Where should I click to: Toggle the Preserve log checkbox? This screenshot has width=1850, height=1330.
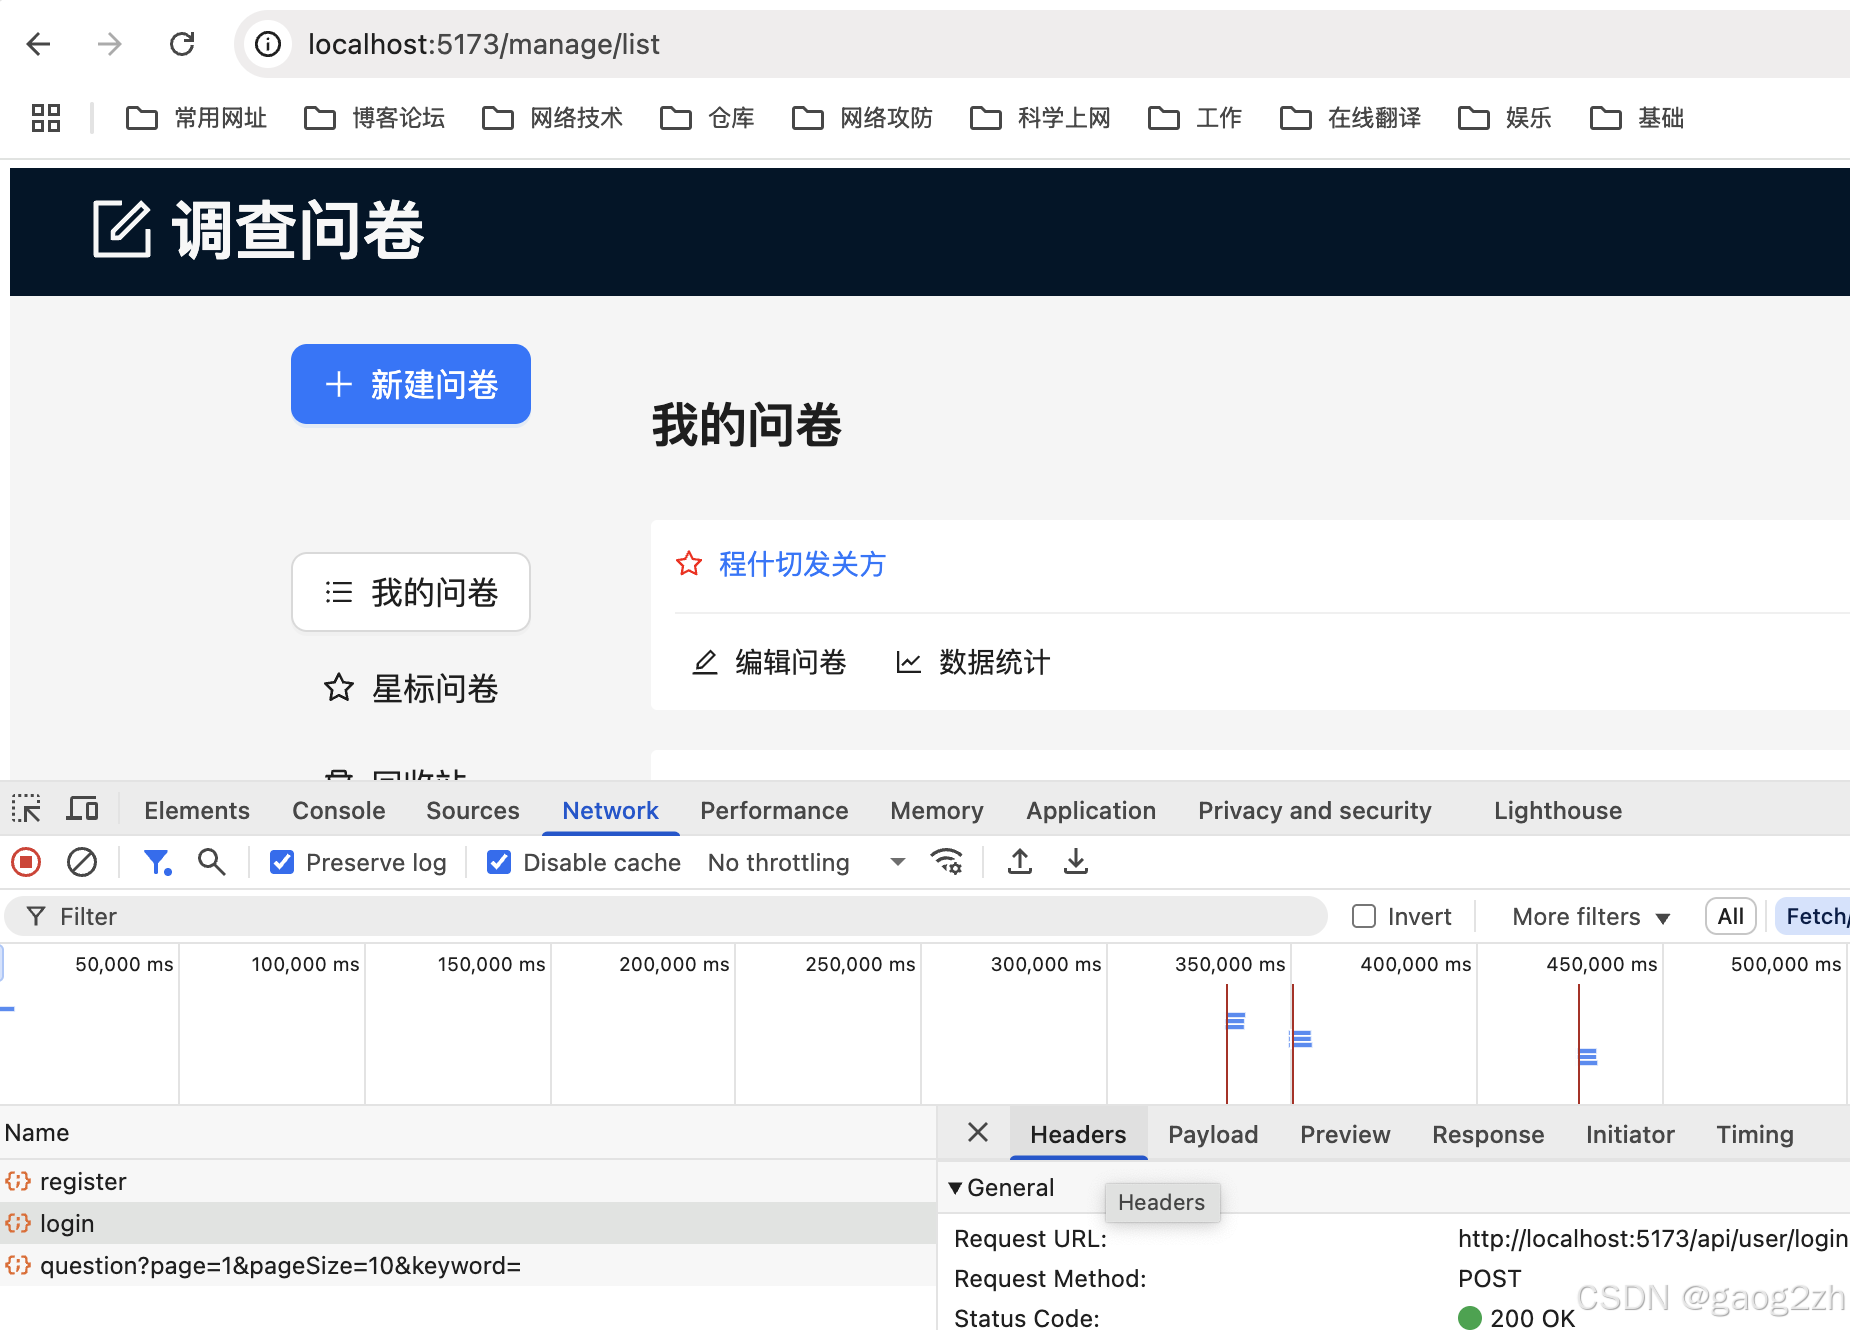pos(282,862)
